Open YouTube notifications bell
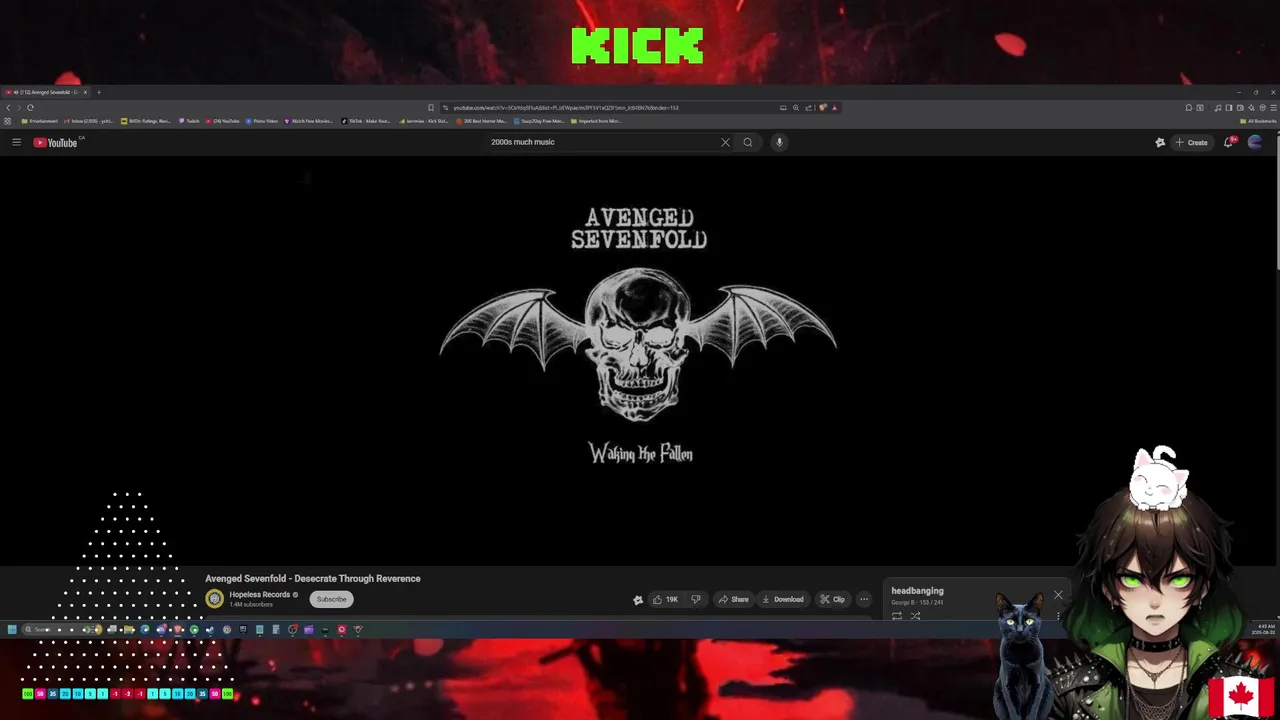This screenshot has width=1280, height=720. coord(1229,142)
